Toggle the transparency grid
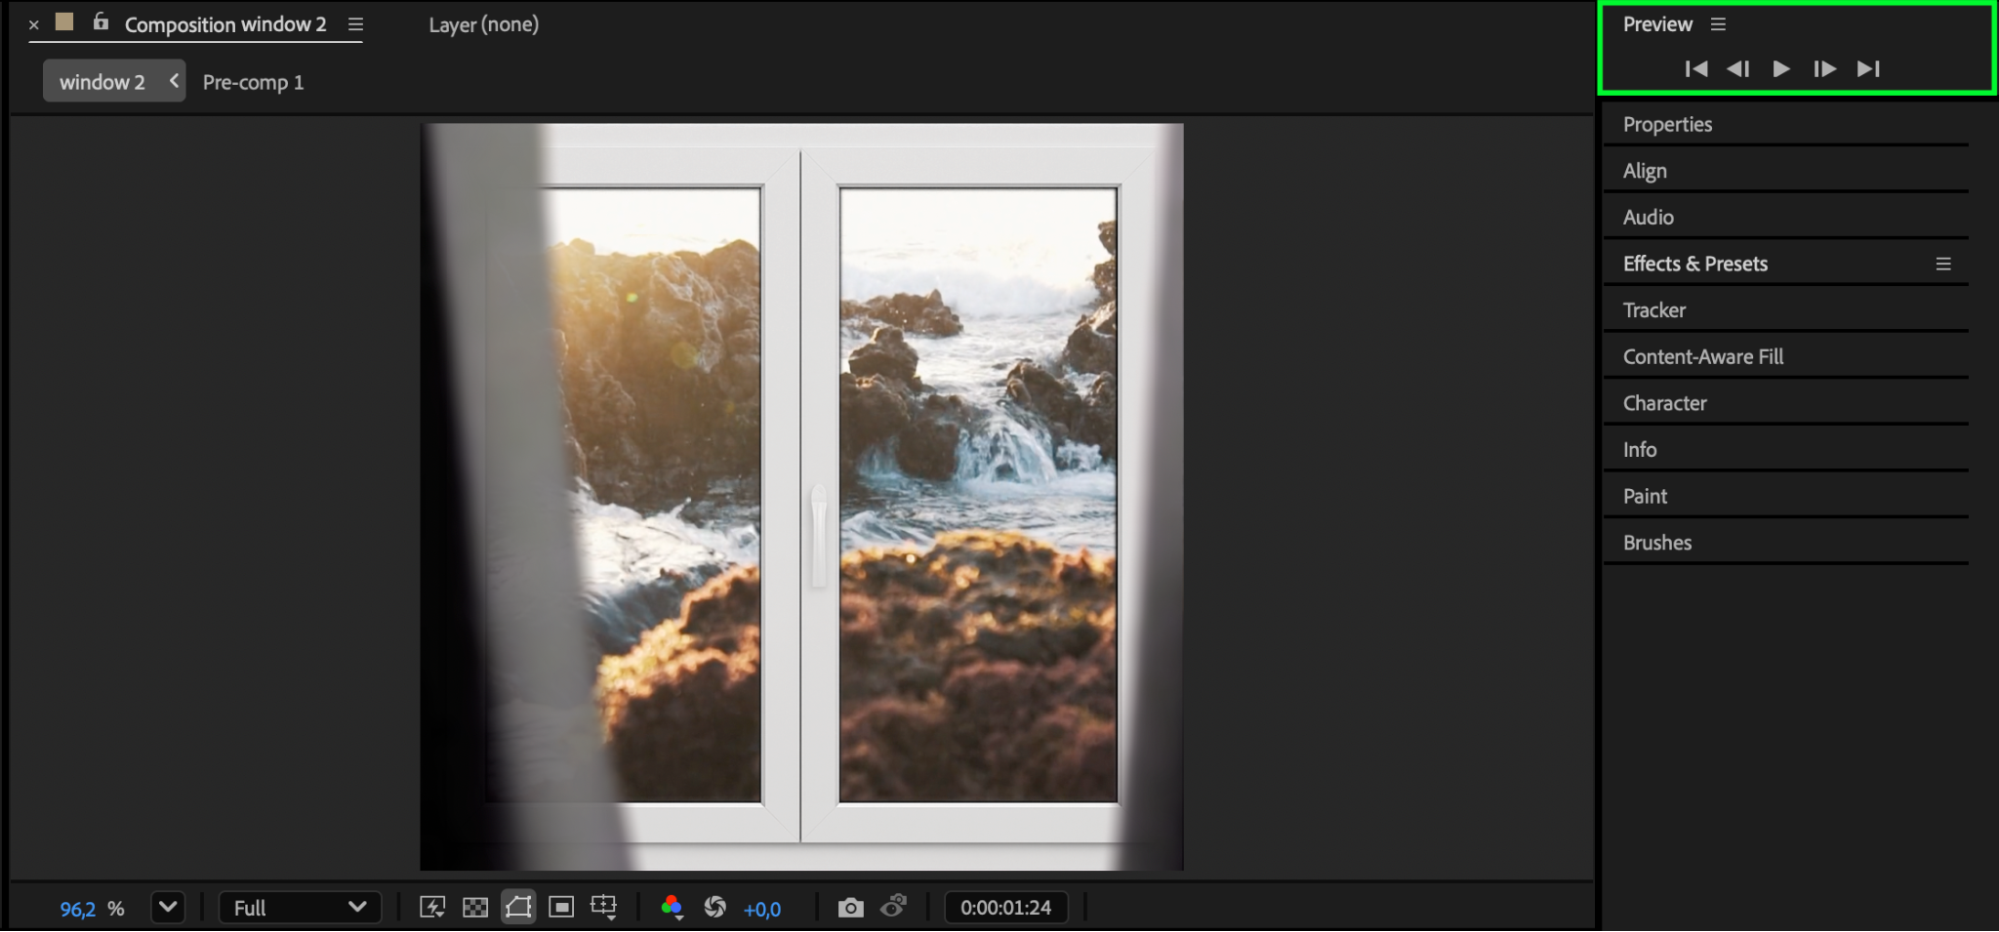 475,907
